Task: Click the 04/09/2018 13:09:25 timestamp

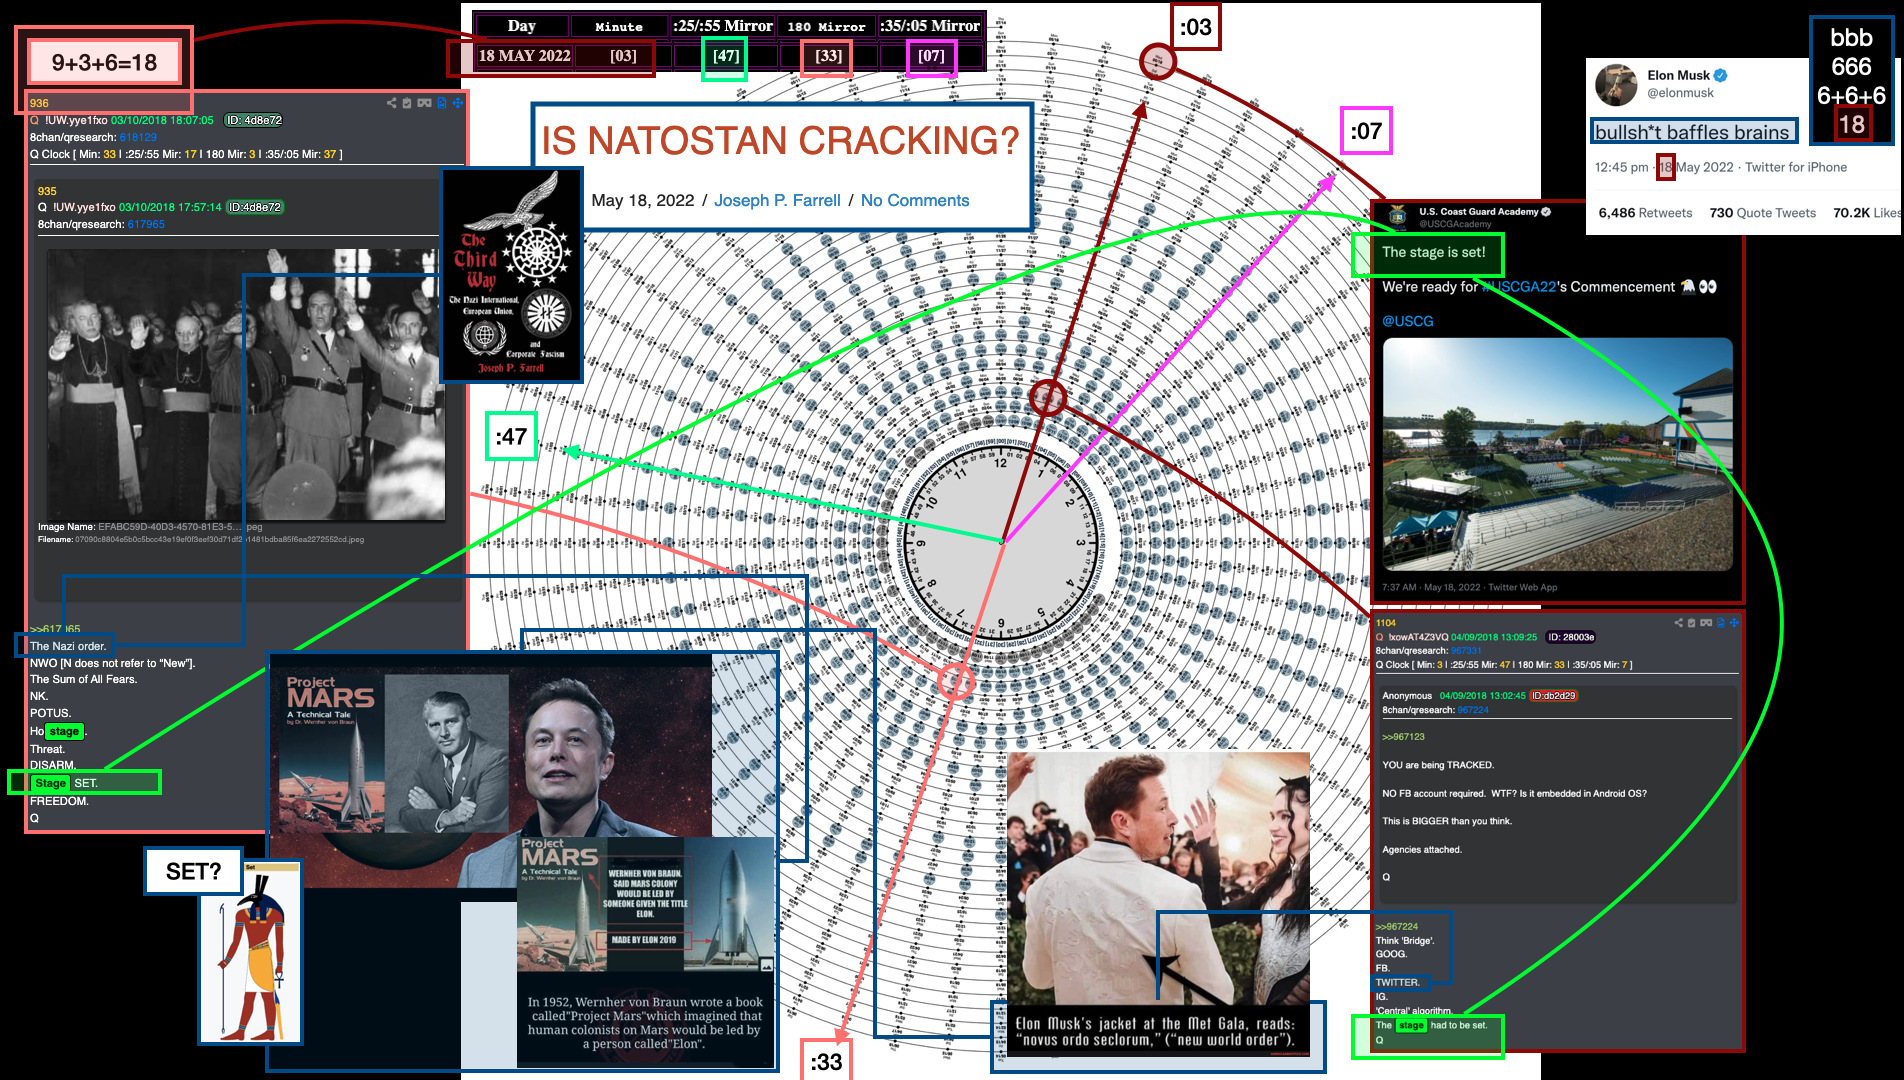Action: pos(1494,637)
